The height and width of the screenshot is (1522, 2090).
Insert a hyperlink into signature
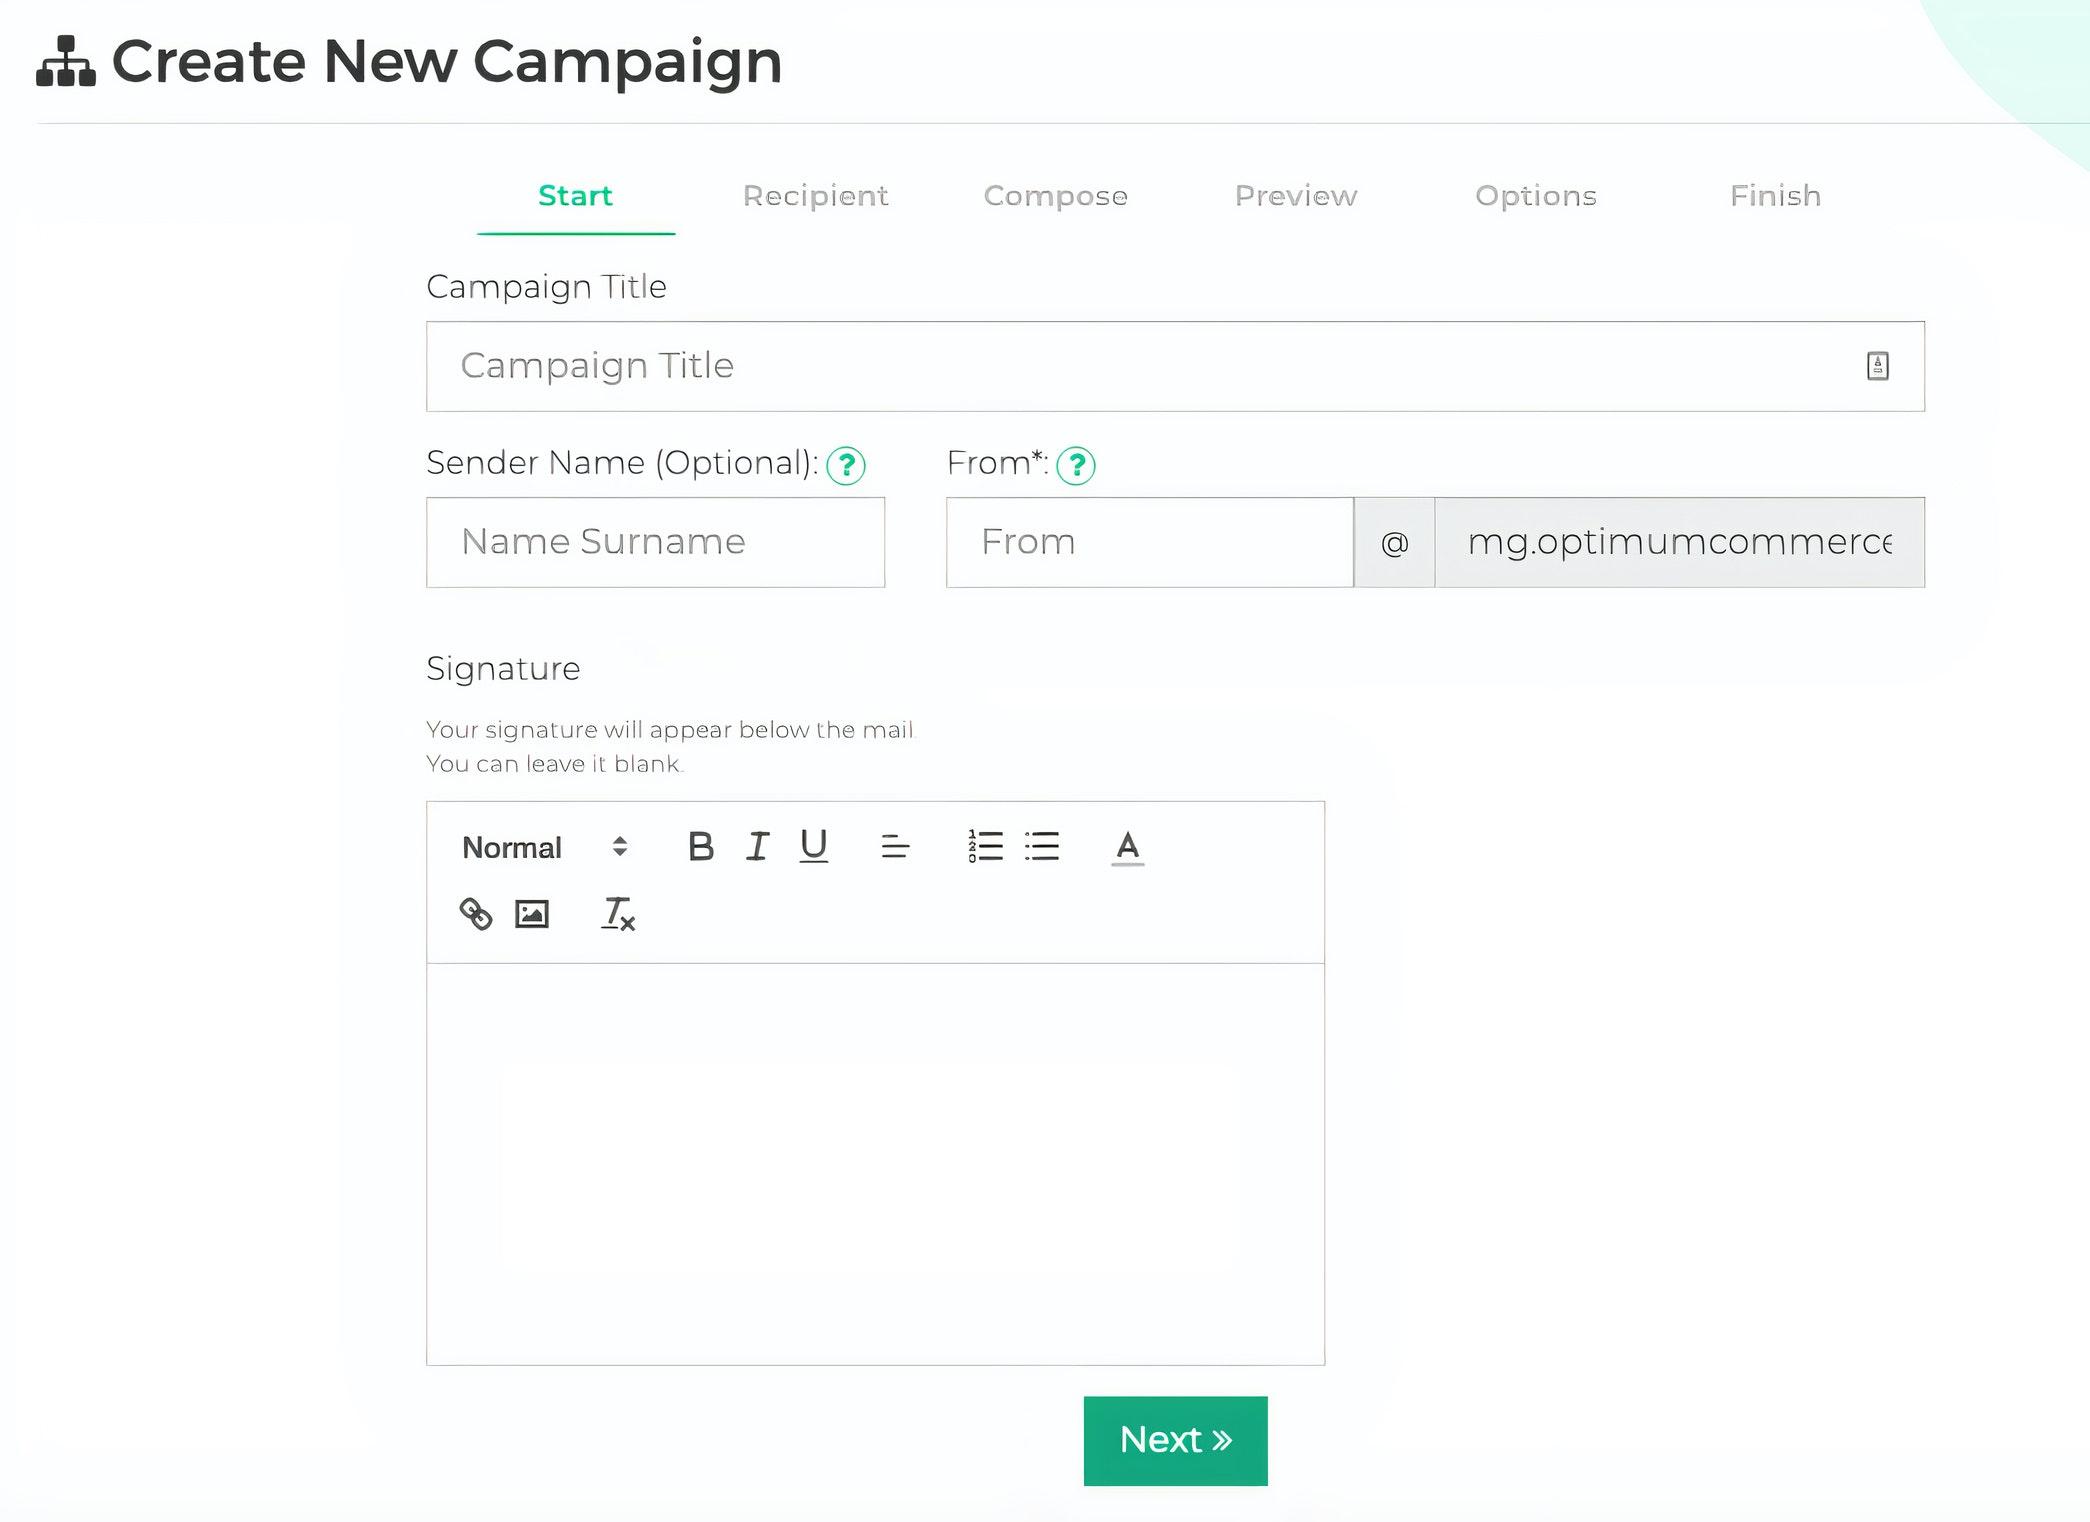click(476, 914)
